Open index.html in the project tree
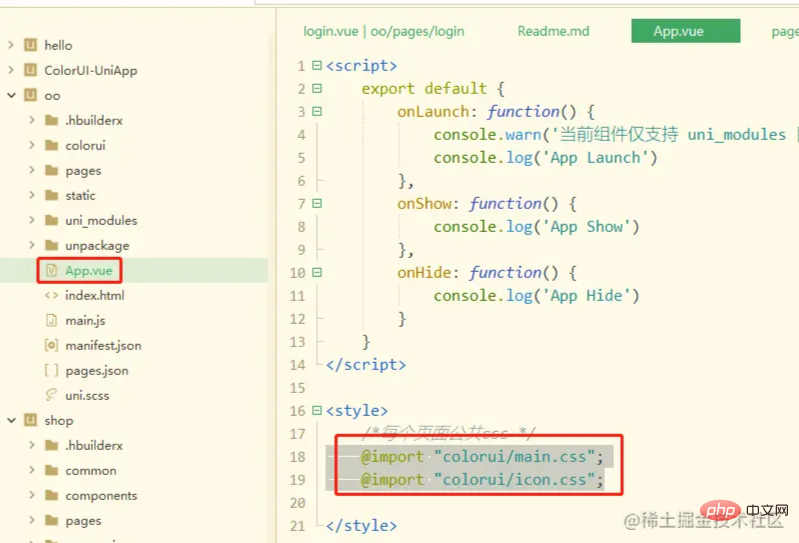Viewport: 799px width, 543px height. (94, 295)
